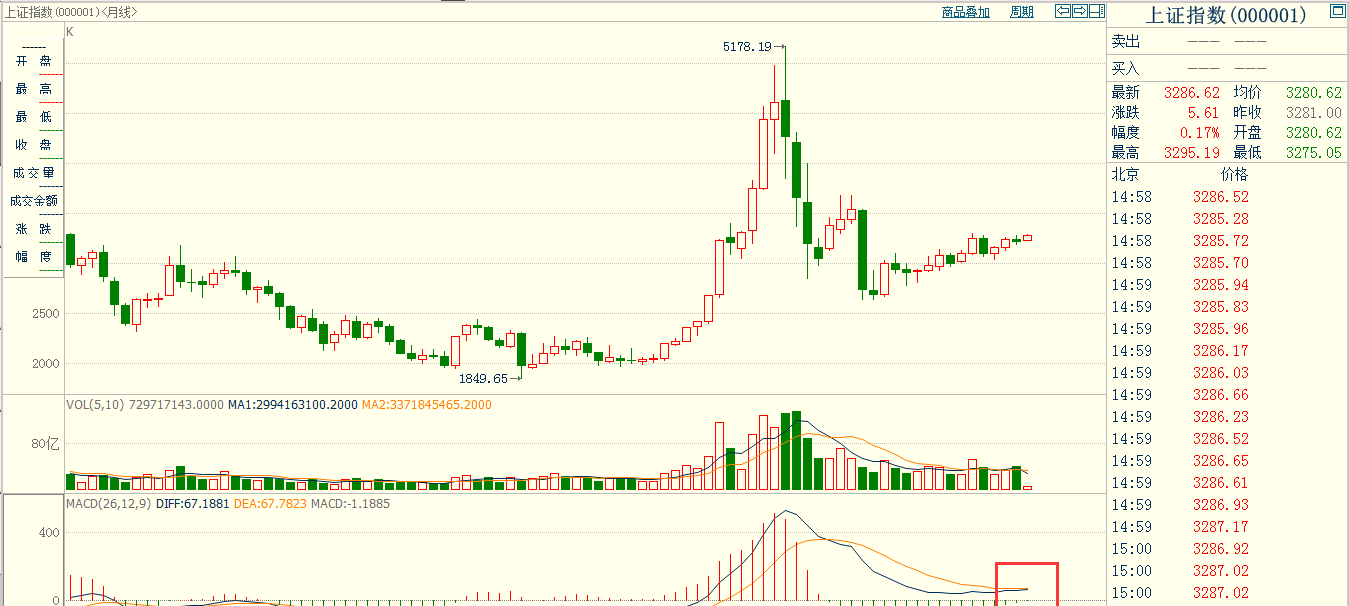Select the tick row priced 3286.61

pyautogui.click(x=1228, y=482)
